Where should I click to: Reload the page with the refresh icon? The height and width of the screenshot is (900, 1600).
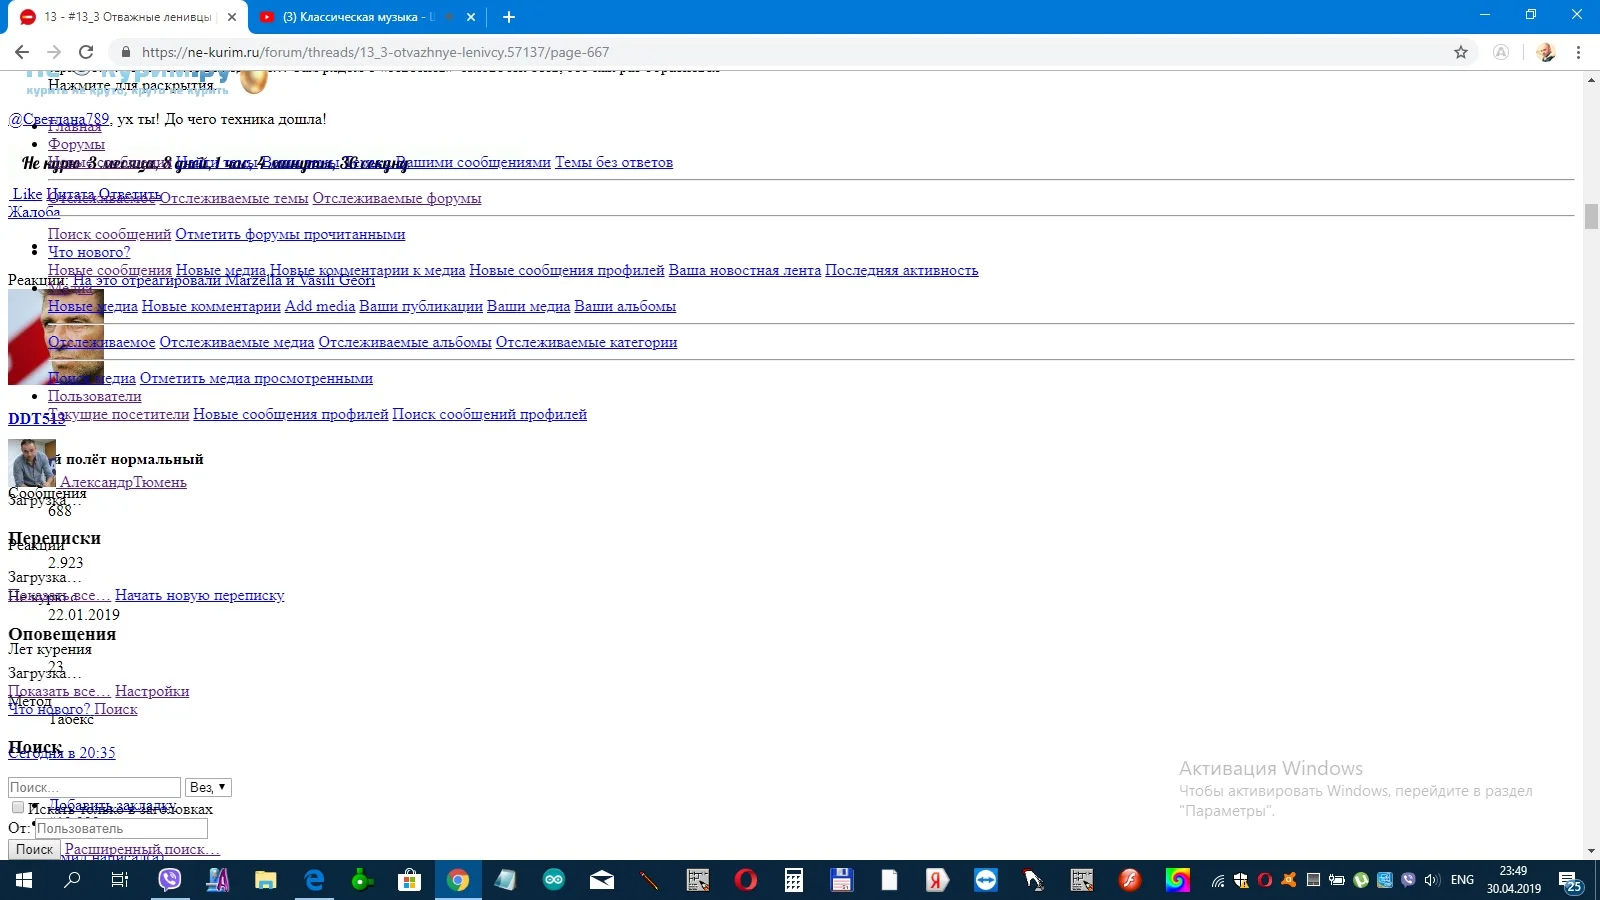tap(86, 52)
